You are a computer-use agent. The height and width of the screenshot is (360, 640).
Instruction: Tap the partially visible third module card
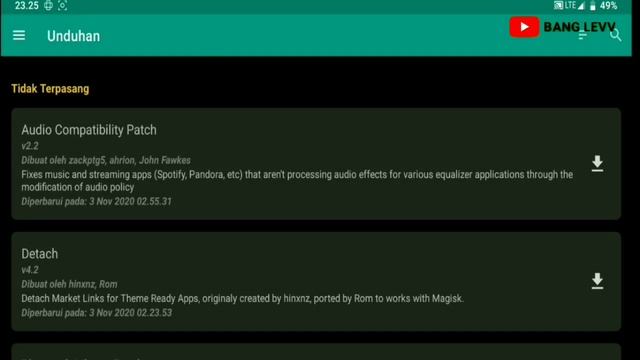[316, 352]
